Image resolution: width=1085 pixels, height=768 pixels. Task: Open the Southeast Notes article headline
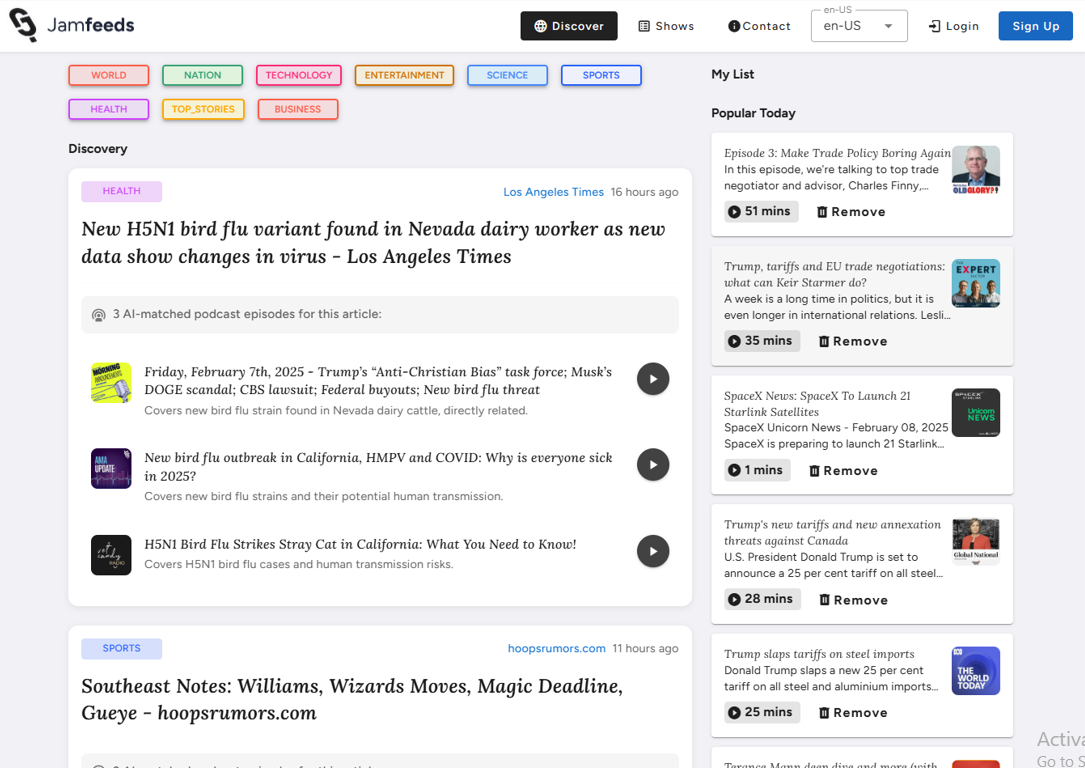coord(352,700)
